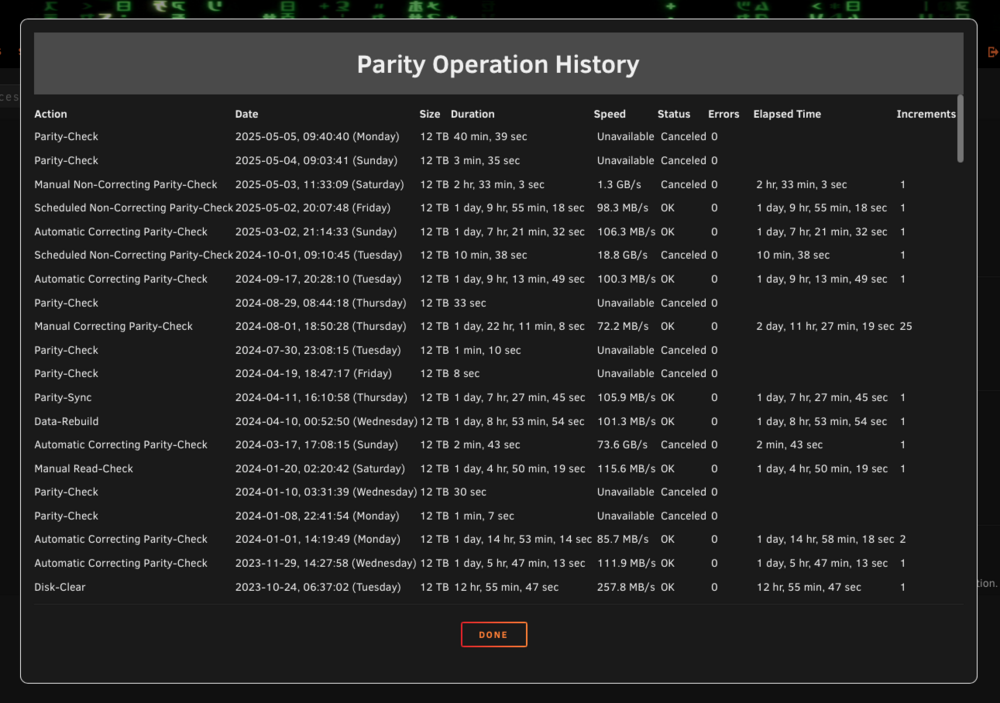Viewport: 1000px width, 703px height.
Task: Click the elapsed time 2 day, 11 hr, 27 min, 19 sec
Action: [825, 326]
